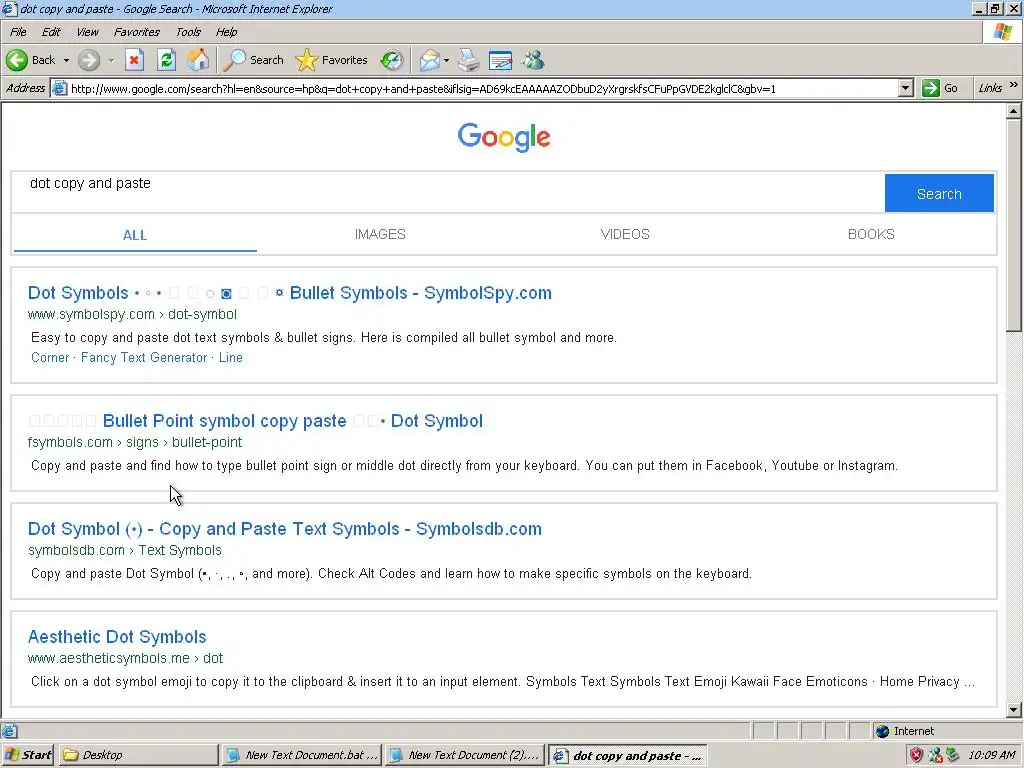Click fsymbols.com › signs › bullet-point text

(x=135, y=442)
